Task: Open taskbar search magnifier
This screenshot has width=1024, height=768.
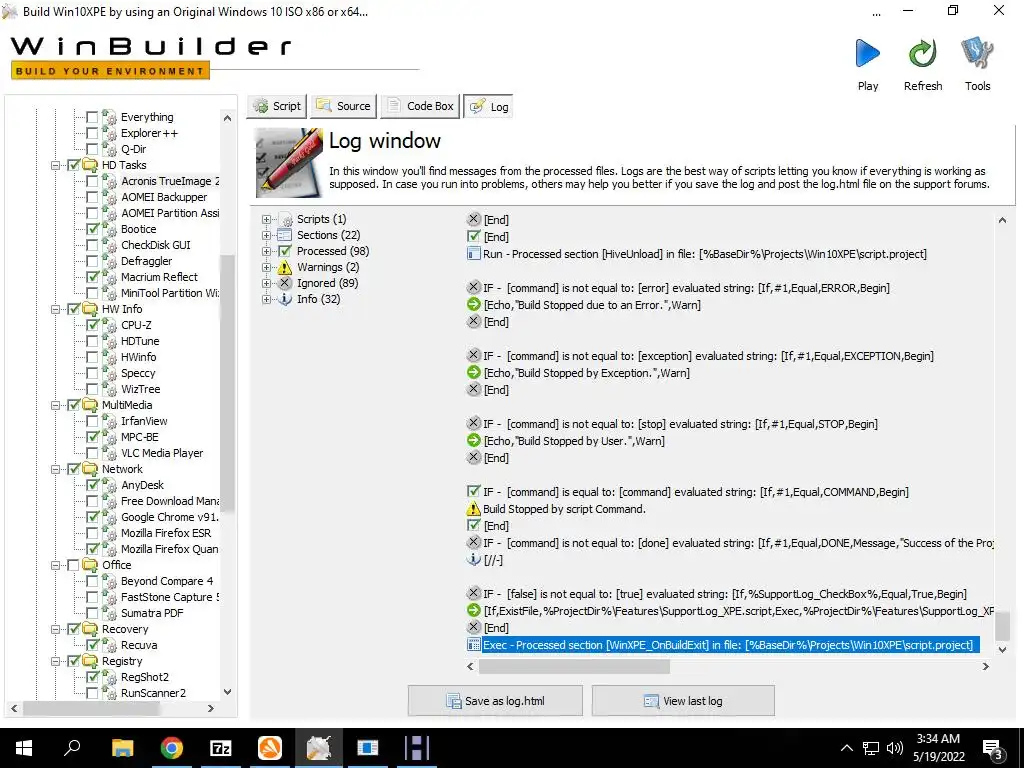Action: (x=72, y=747)
